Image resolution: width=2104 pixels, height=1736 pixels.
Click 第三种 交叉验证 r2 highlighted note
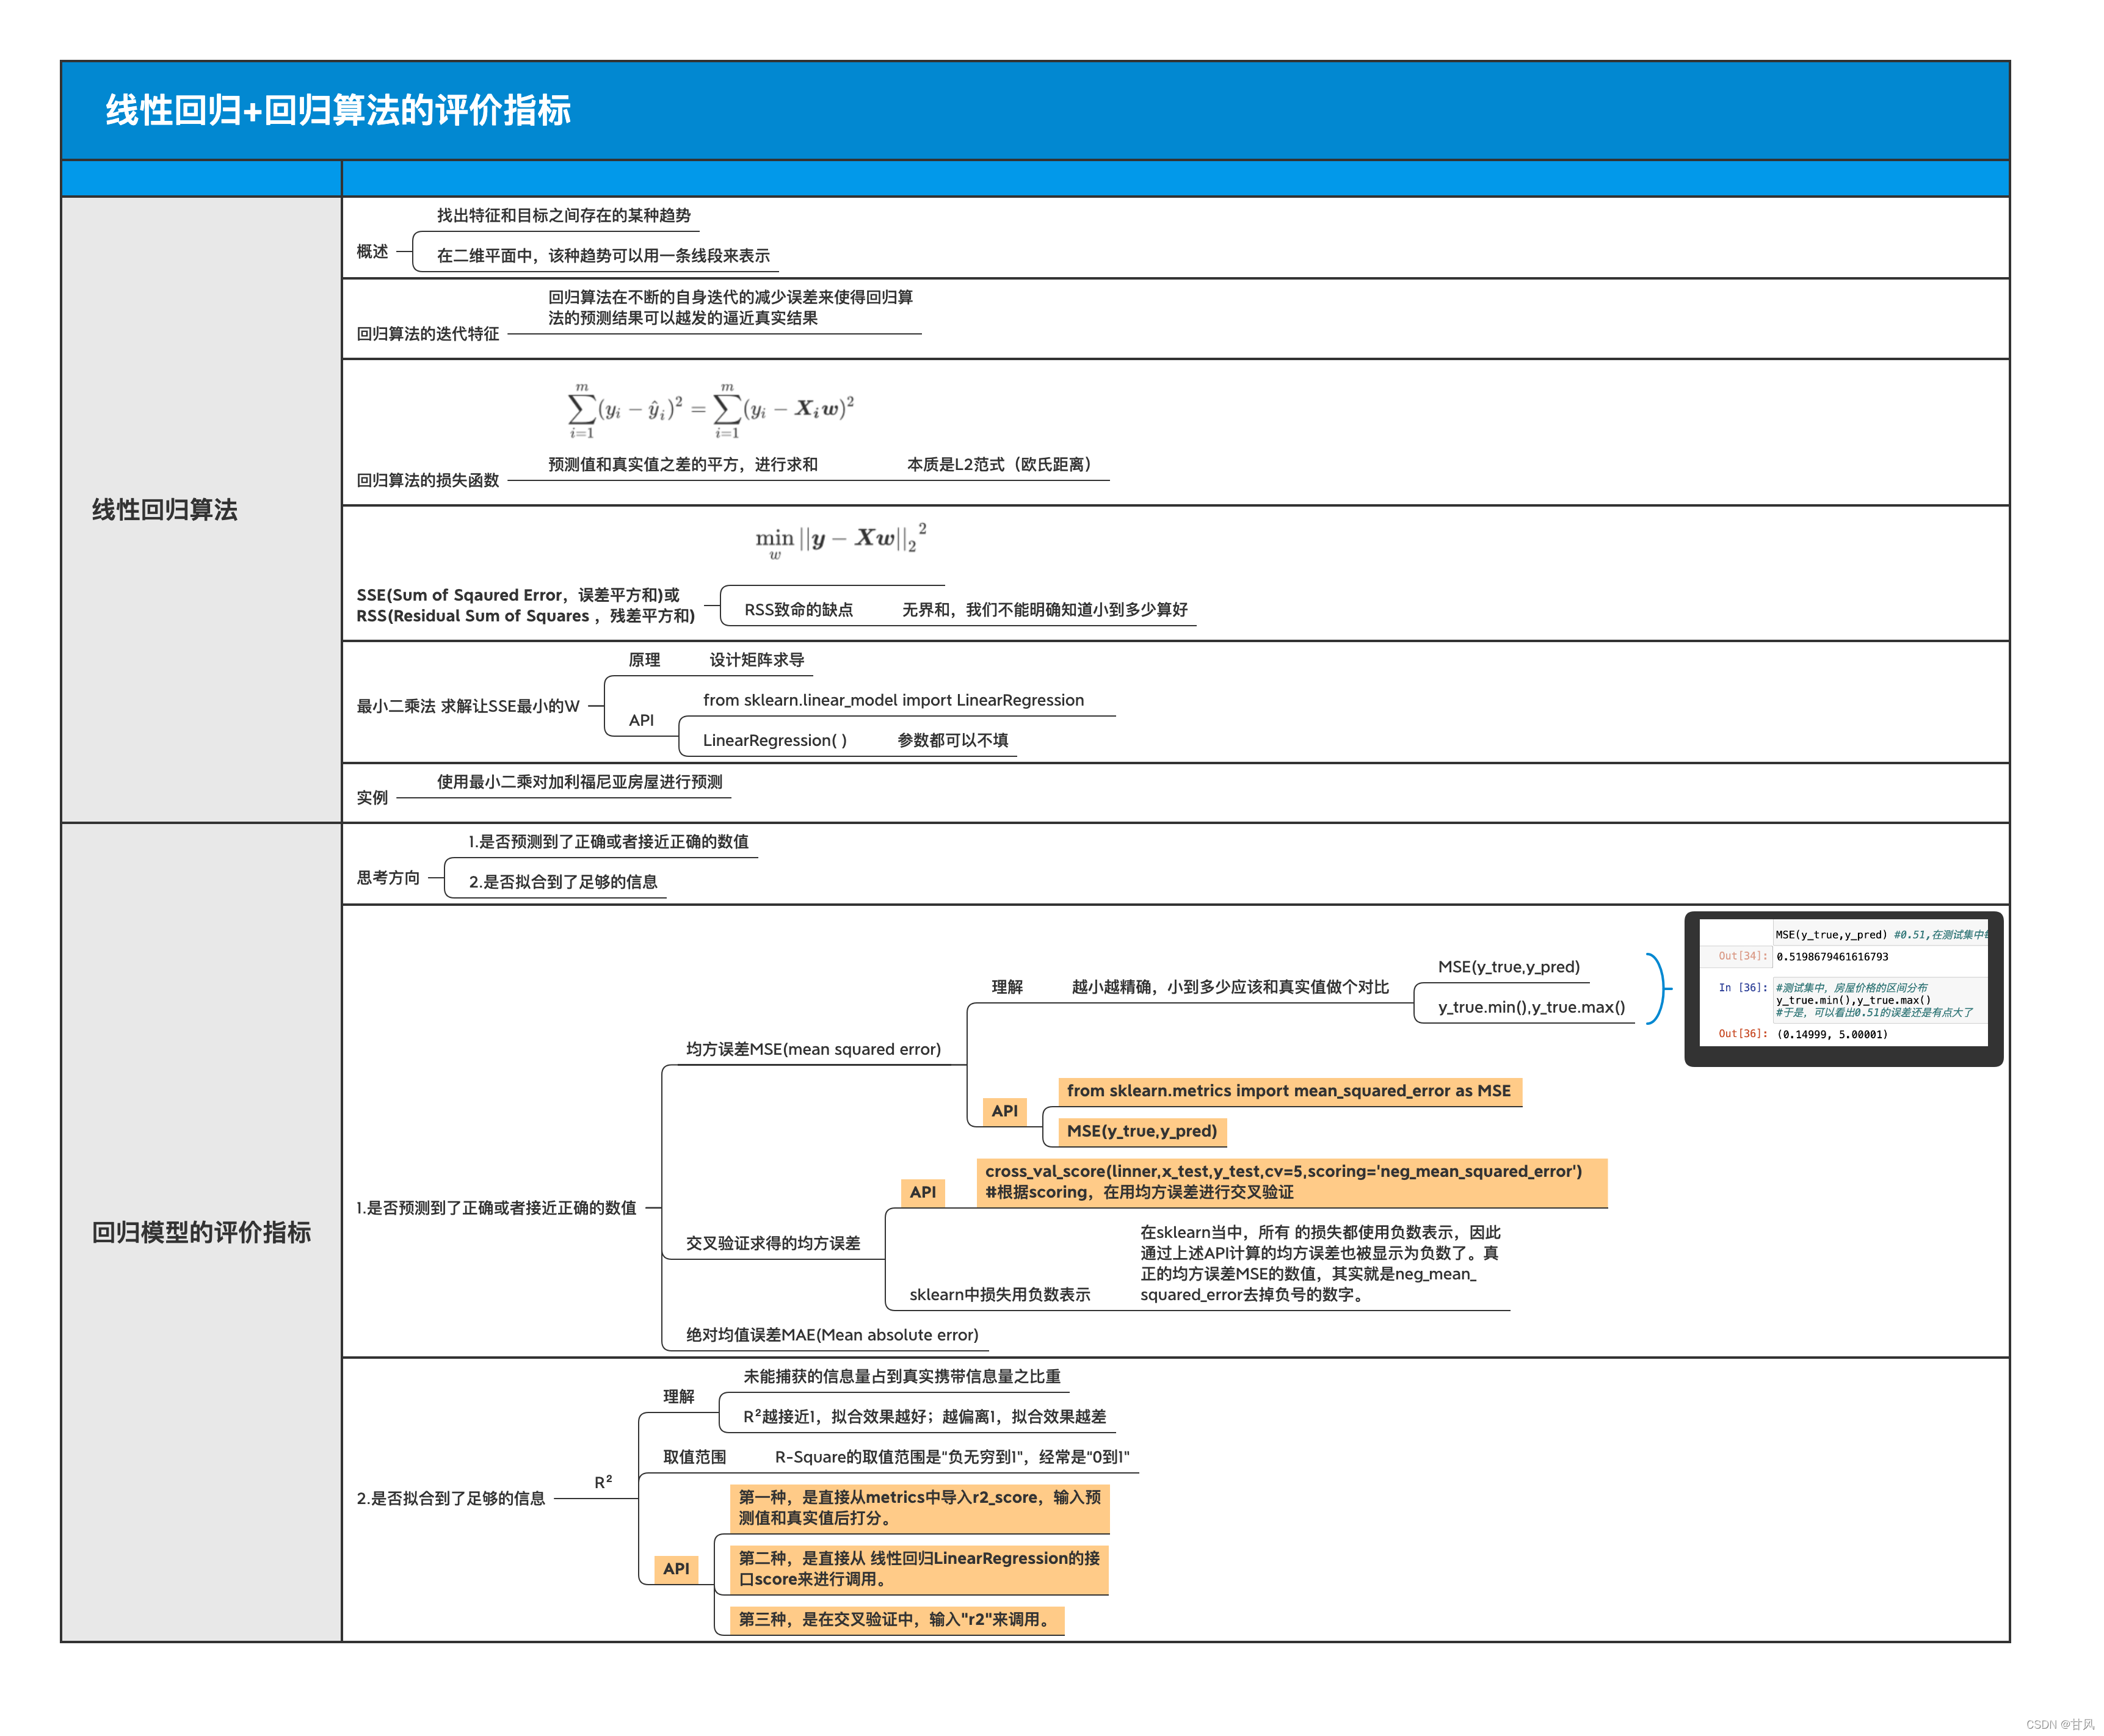[x=896, y=1619]
